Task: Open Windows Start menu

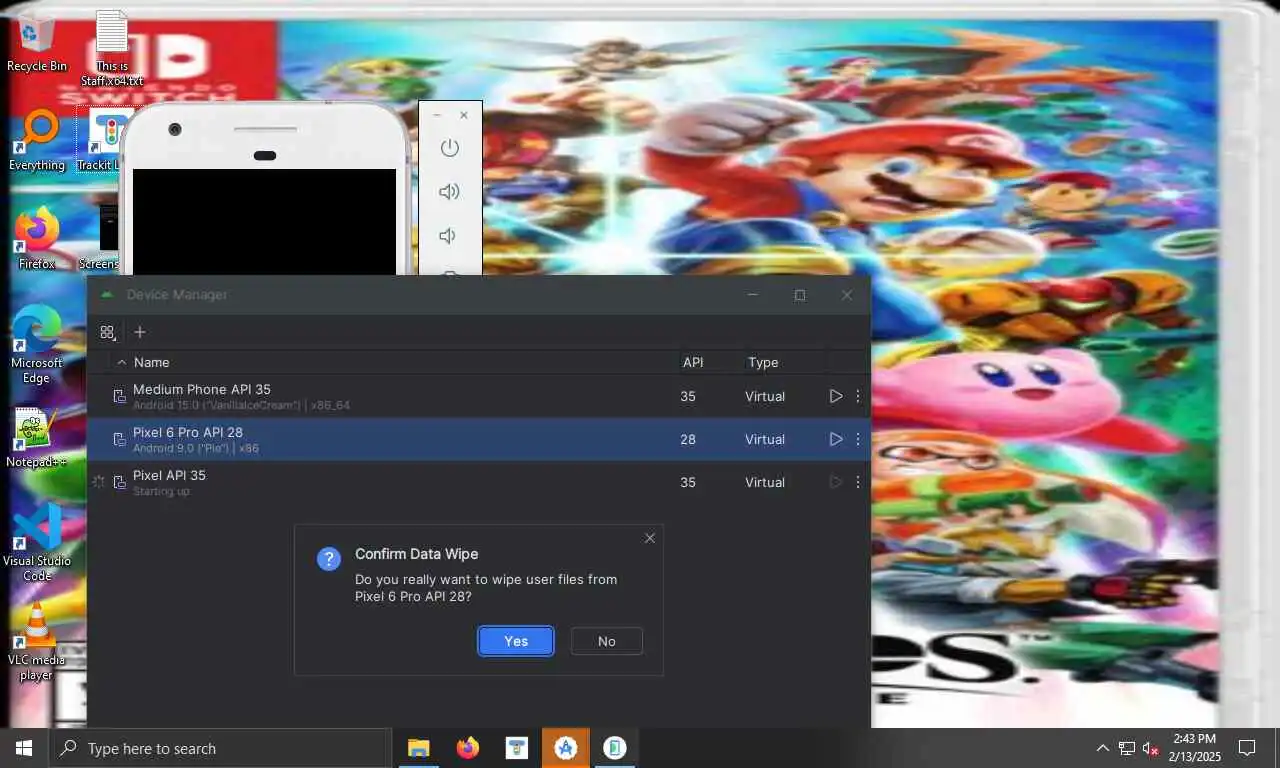Action: tap(24, 748)
